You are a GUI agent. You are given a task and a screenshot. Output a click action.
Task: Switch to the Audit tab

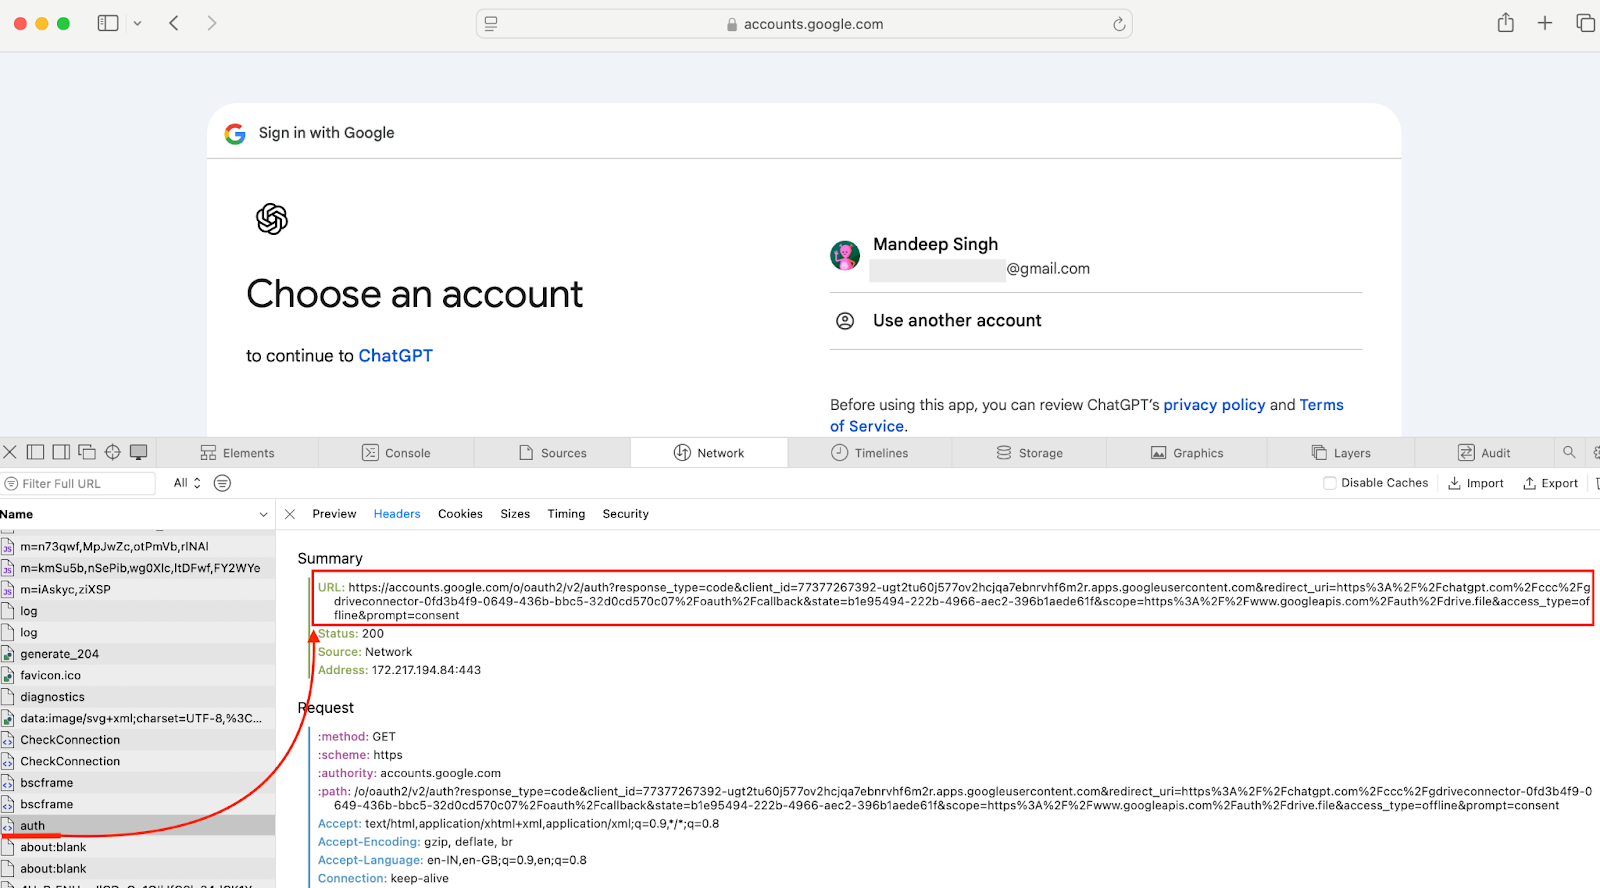pos(1484,453)
